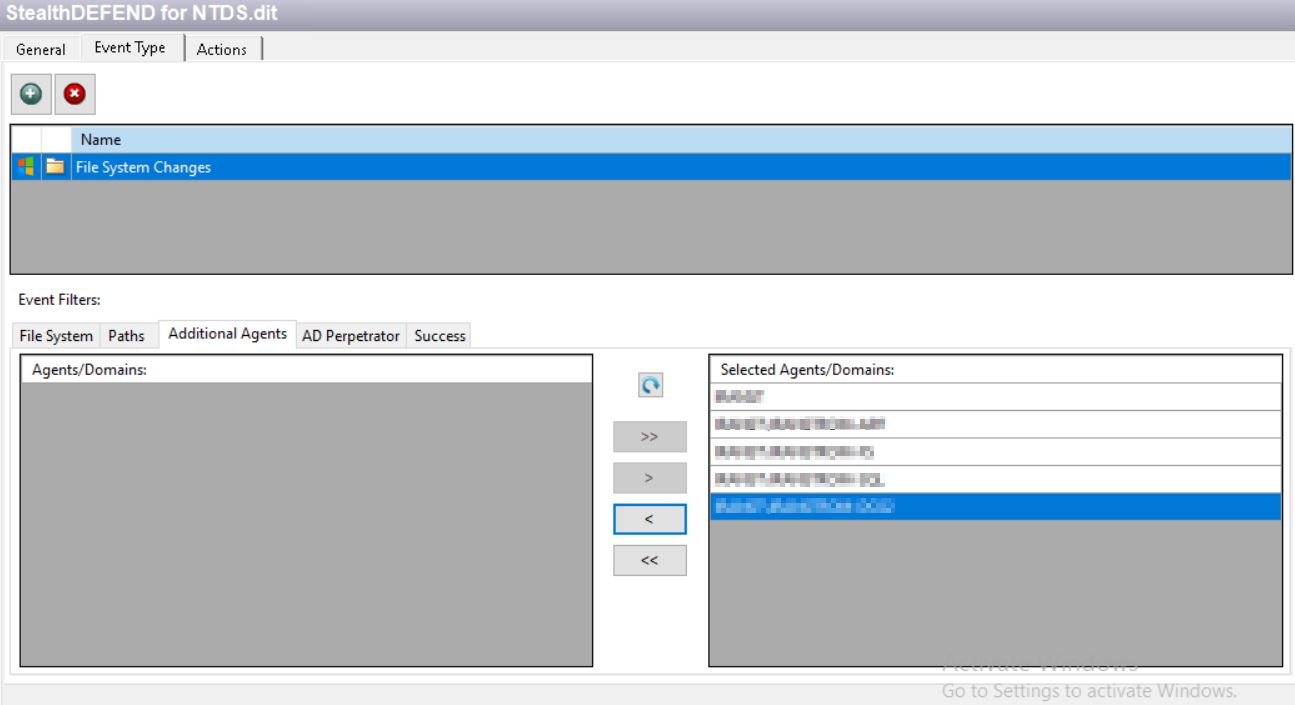Select the first entry in Selected Agents/Domains
This screenshot has height=705, width=1295.
pyautogui.click(x=995, y=397)
